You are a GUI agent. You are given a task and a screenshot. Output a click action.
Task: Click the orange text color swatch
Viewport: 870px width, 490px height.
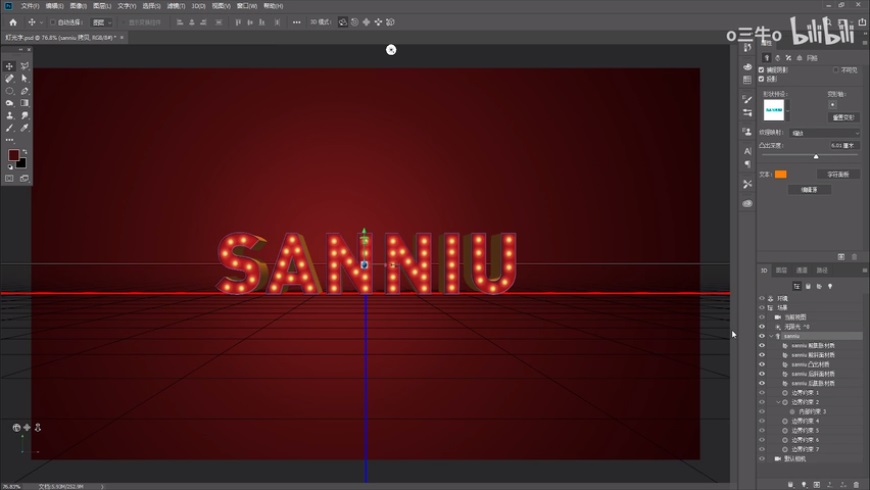[780, 174]
